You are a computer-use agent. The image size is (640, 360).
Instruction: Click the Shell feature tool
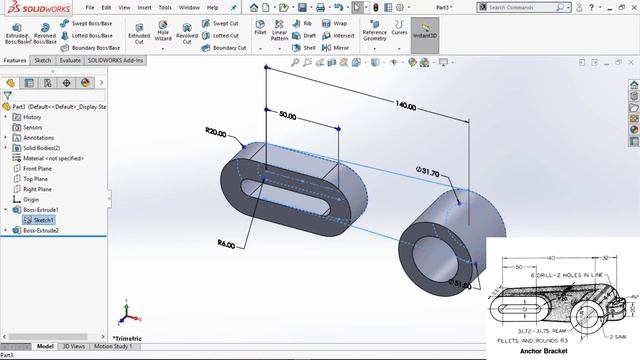click(304, 48)
